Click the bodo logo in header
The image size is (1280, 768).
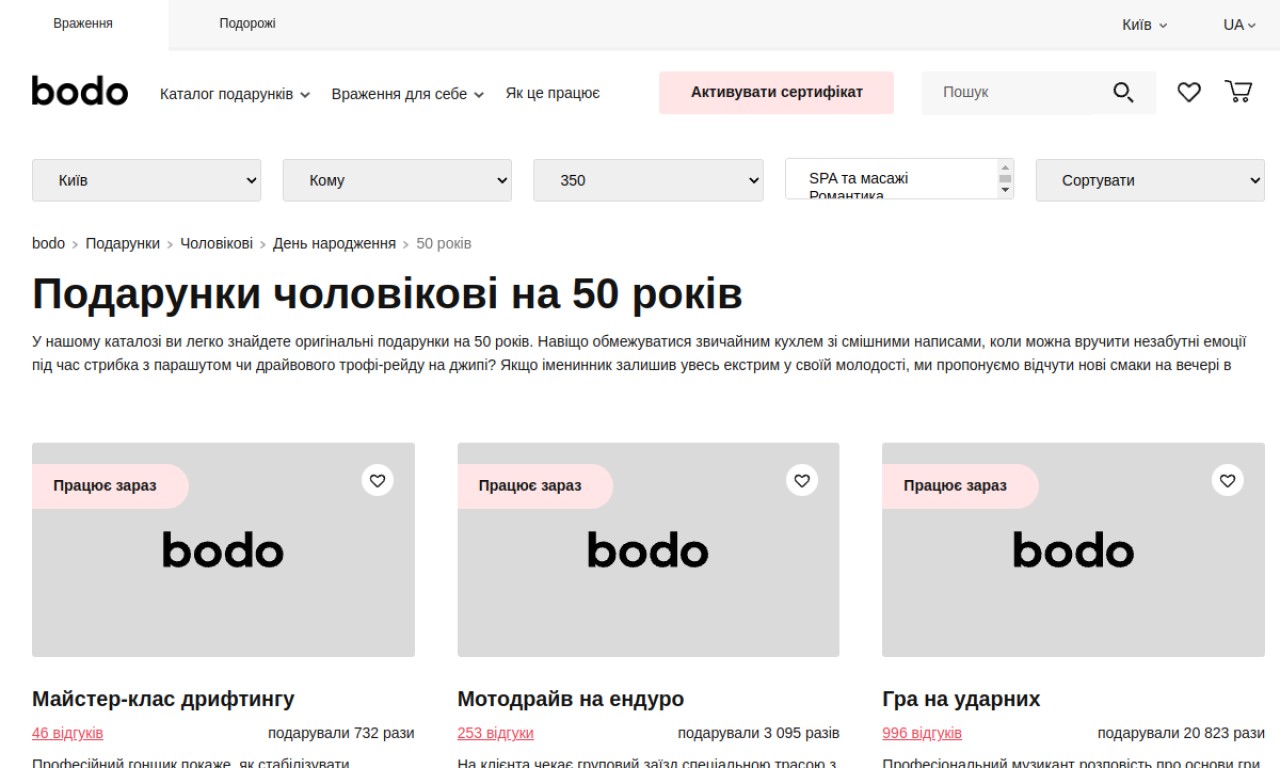pos(80,91)
